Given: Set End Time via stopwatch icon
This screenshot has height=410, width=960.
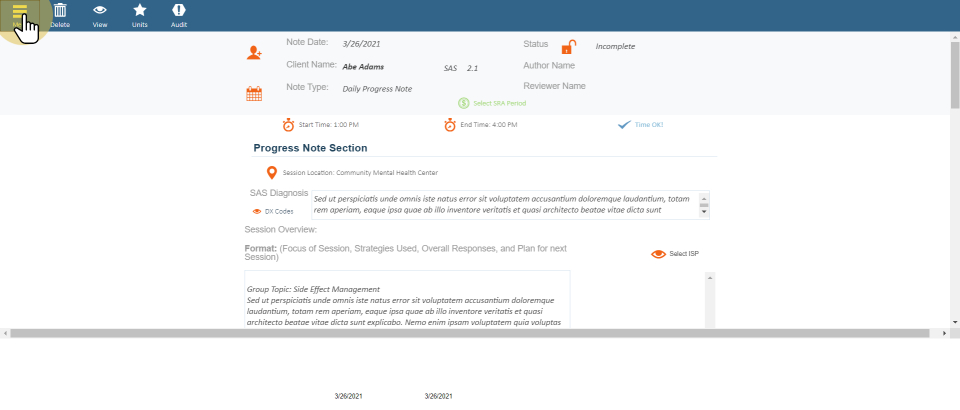Looking at the screenshot, I should point(450,125).
